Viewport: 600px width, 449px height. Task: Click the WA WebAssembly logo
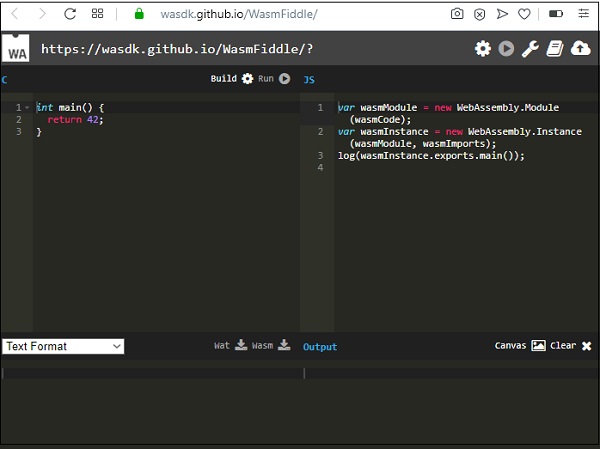[x=17, y=50]
